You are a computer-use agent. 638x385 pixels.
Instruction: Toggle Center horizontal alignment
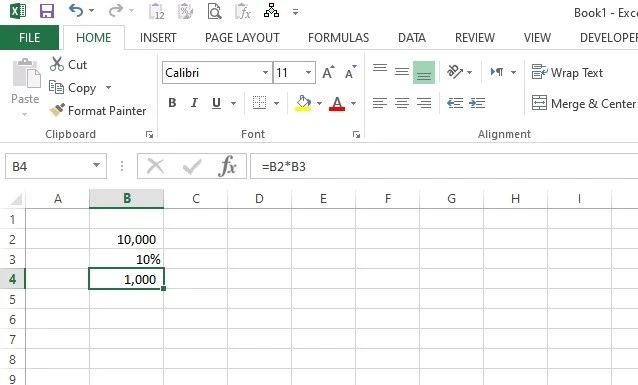(402, 103)
